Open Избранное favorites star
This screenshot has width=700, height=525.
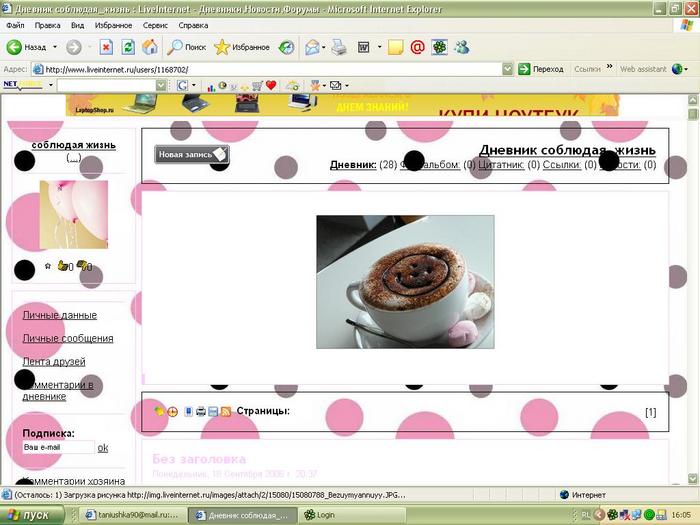[242, 47]
